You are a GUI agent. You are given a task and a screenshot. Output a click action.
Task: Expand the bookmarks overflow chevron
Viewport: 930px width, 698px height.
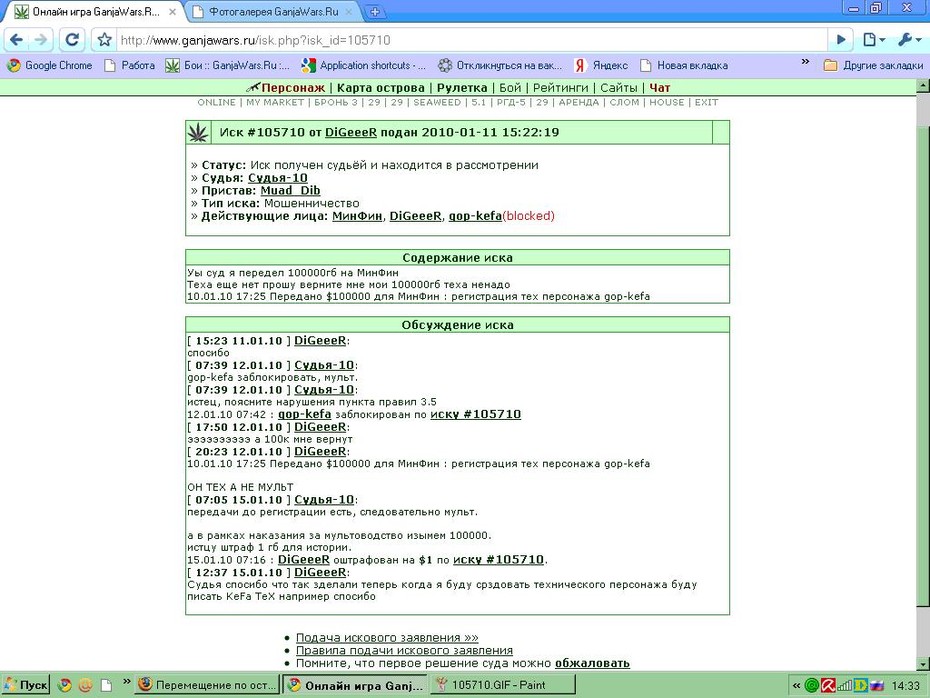pyautogui.click(x=805, y=62)
